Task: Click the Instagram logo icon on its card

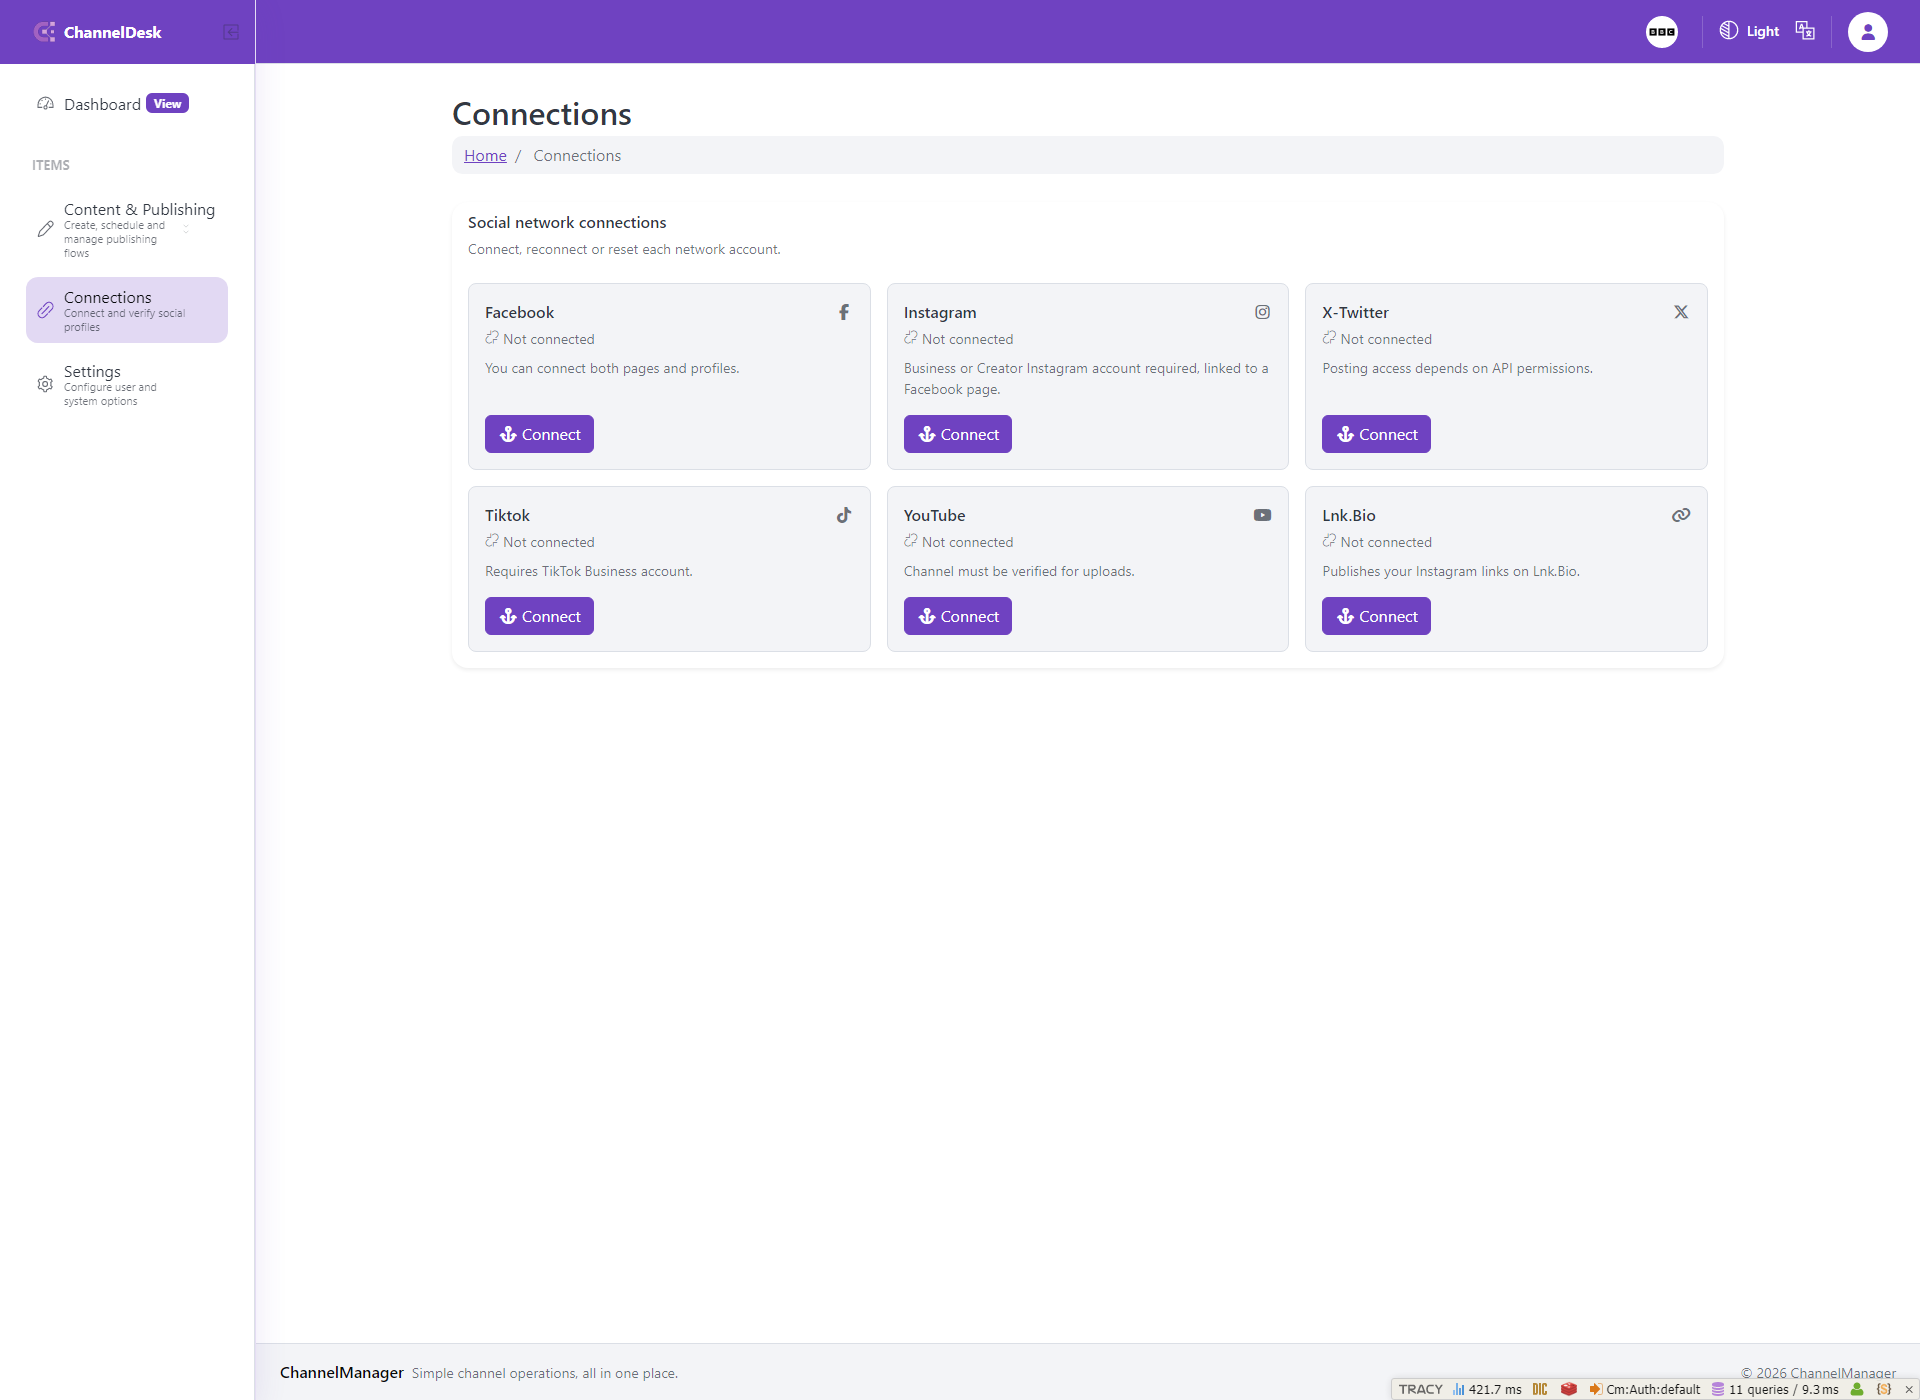Action: tap(1263, 312)
